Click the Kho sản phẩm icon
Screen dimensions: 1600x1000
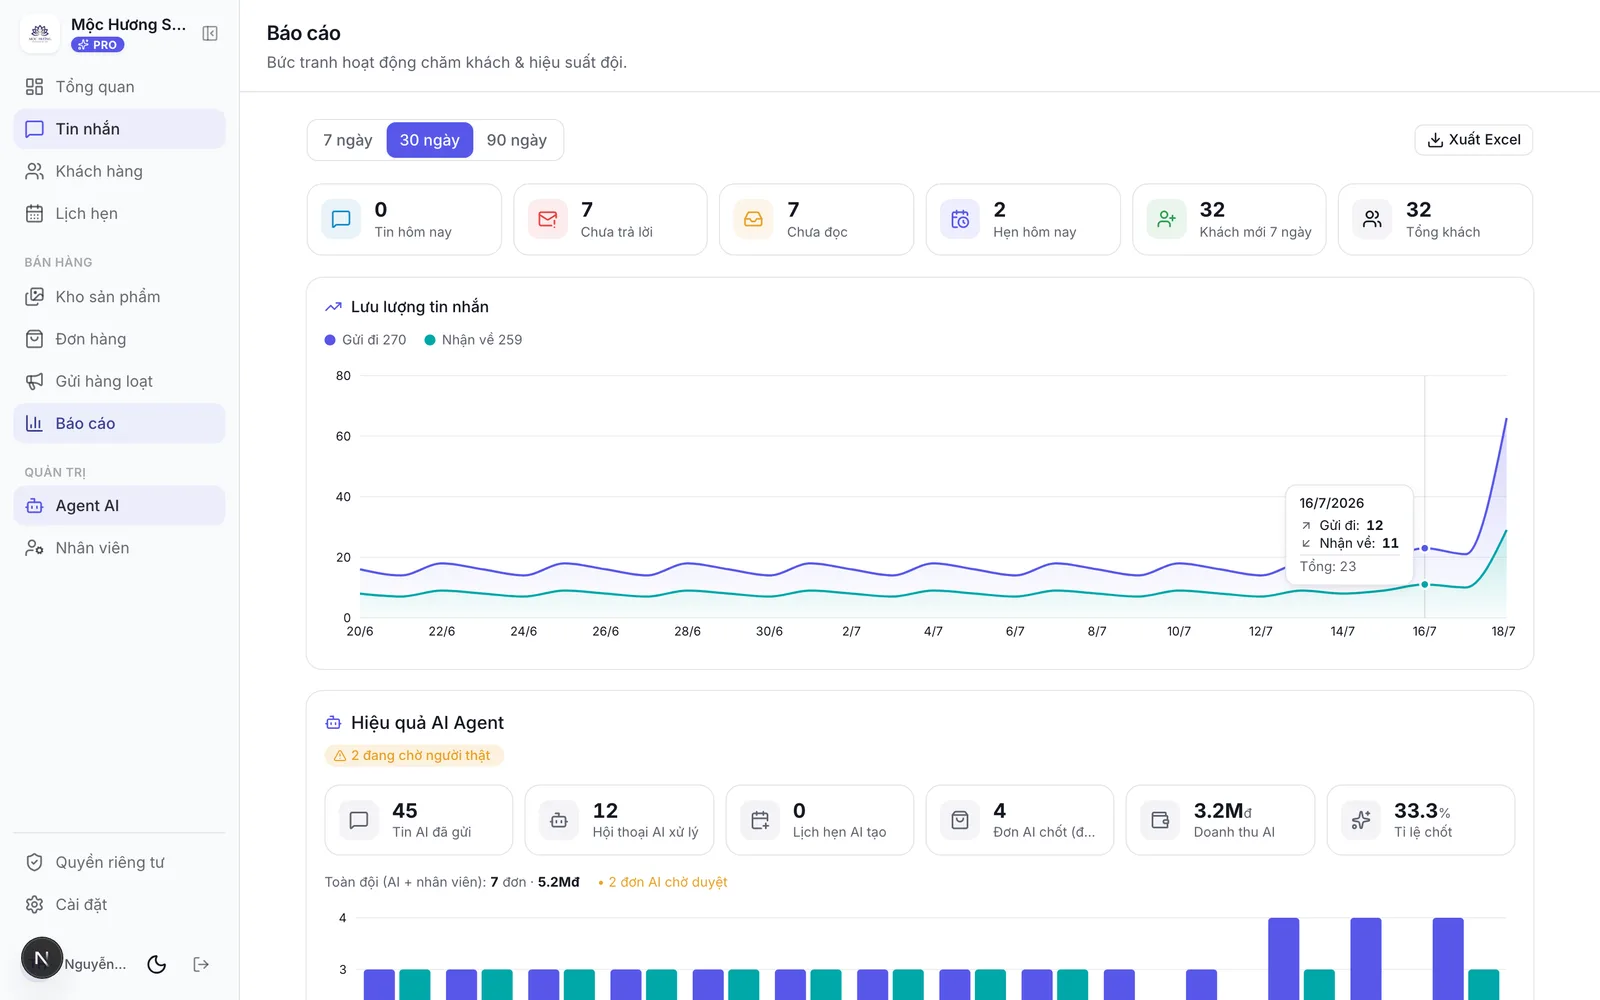tap(34, 297)
